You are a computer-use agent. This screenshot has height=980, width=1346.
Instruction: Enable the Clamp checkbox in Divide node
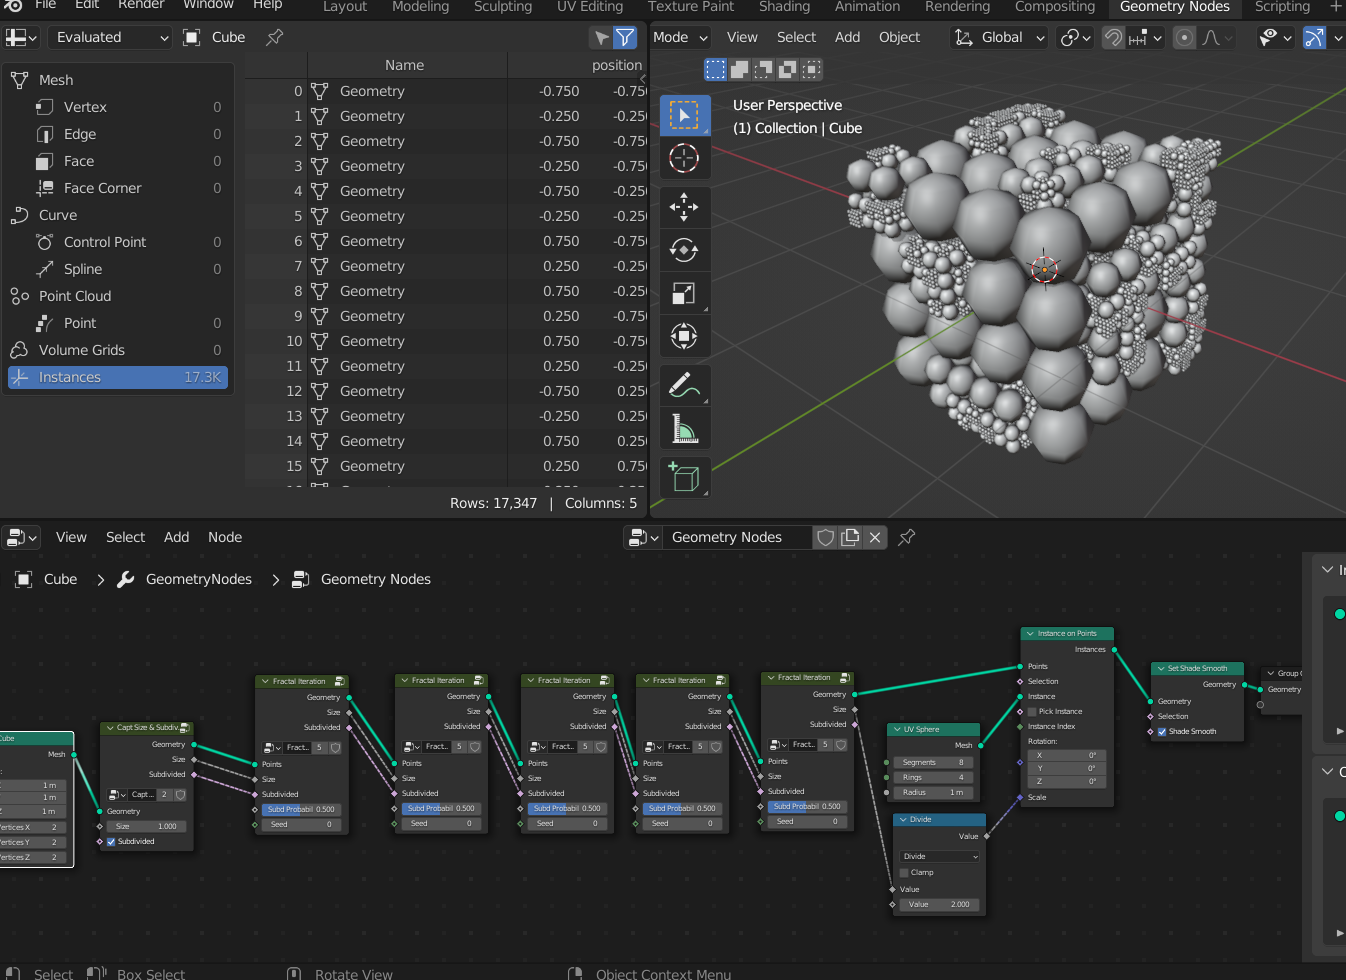tap(904, 872)
